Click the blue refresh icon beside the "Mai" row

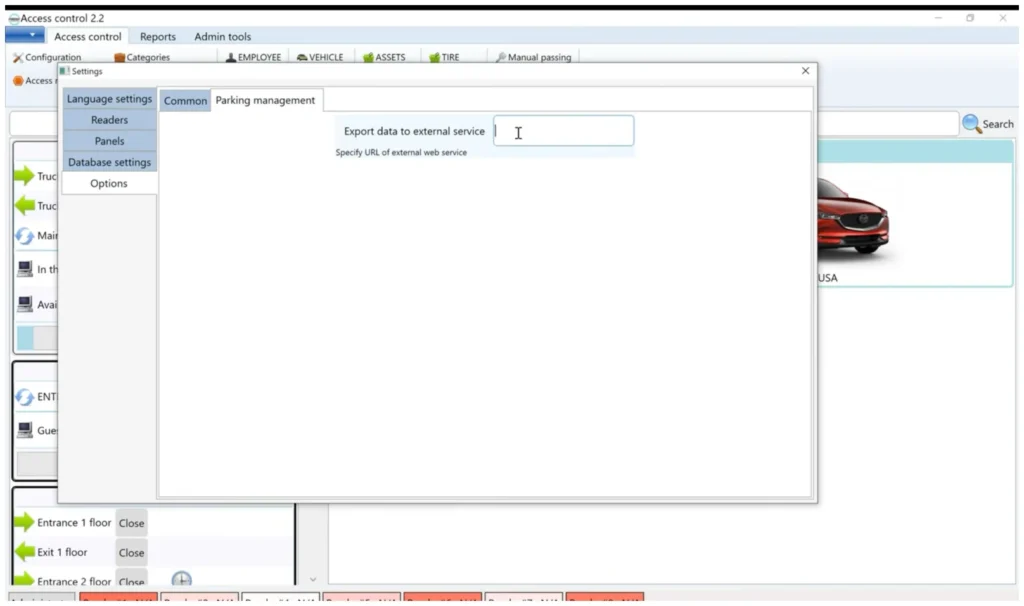point(25,236)
